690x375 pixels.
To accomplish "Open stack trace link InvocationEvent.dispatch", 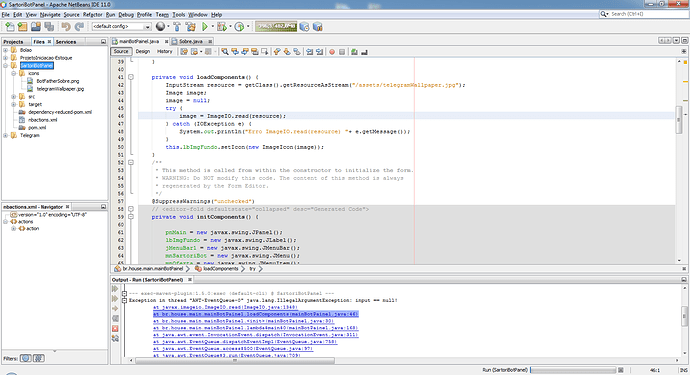I will point(256,335).
